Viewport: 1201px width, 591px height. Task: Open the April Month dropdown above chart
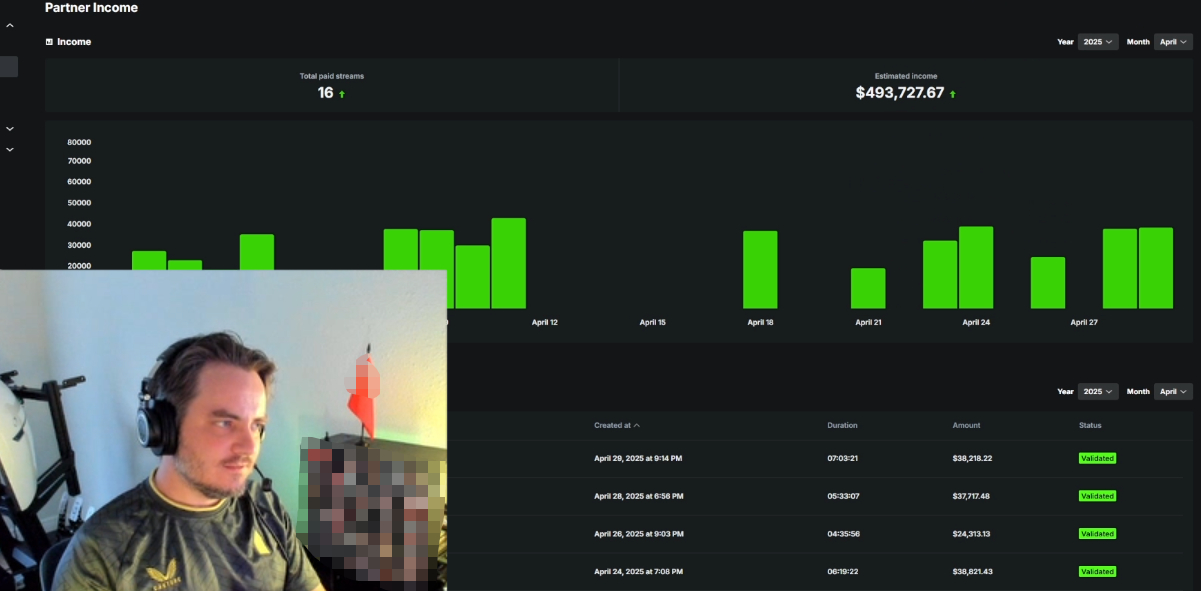1172,42
